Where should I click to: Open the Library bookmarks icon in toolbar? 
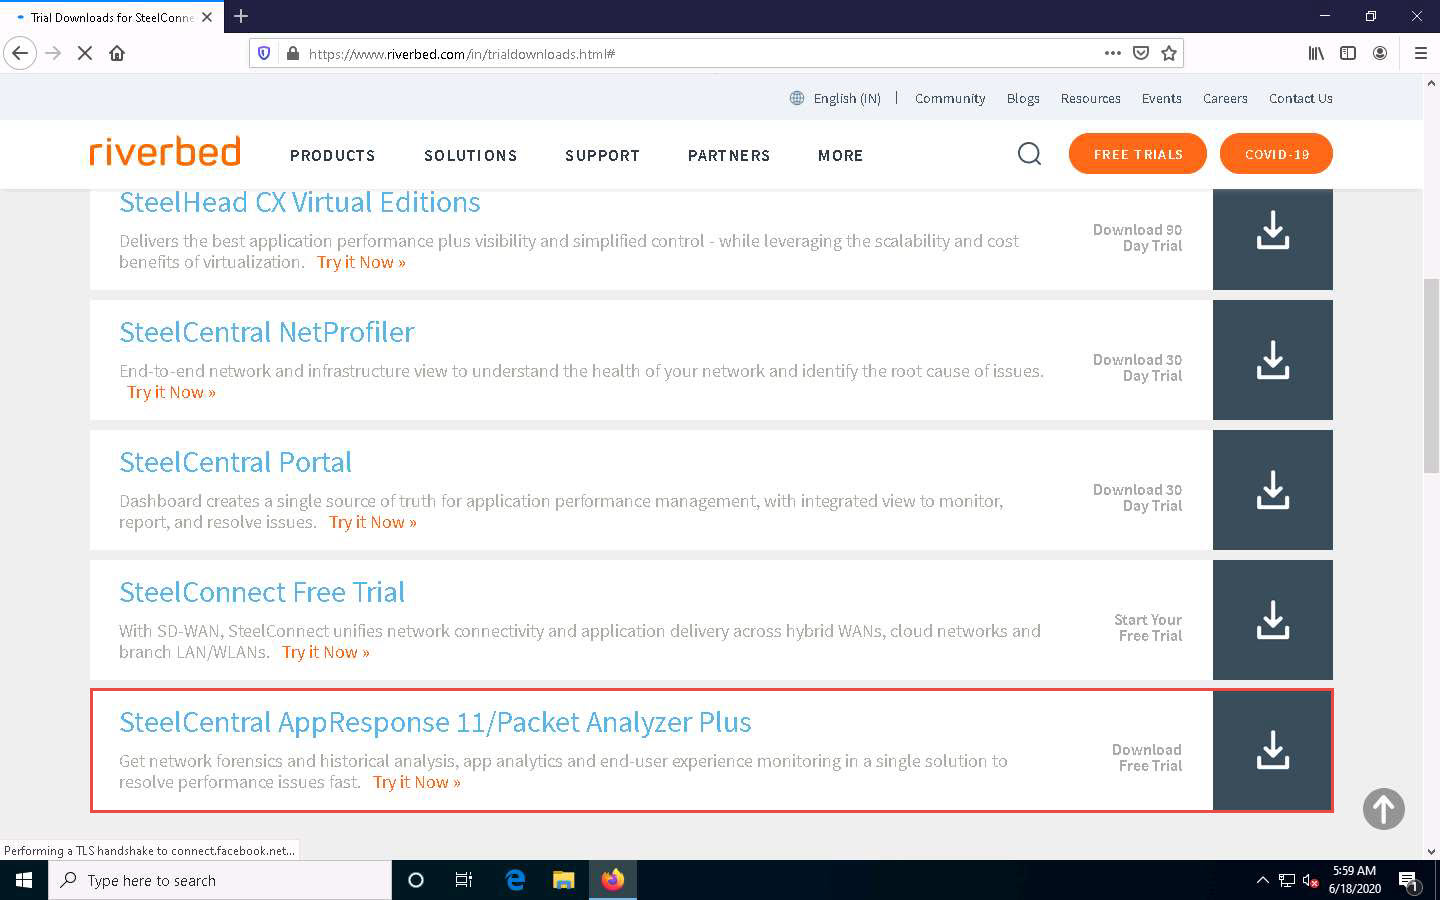click(1316, 53)
